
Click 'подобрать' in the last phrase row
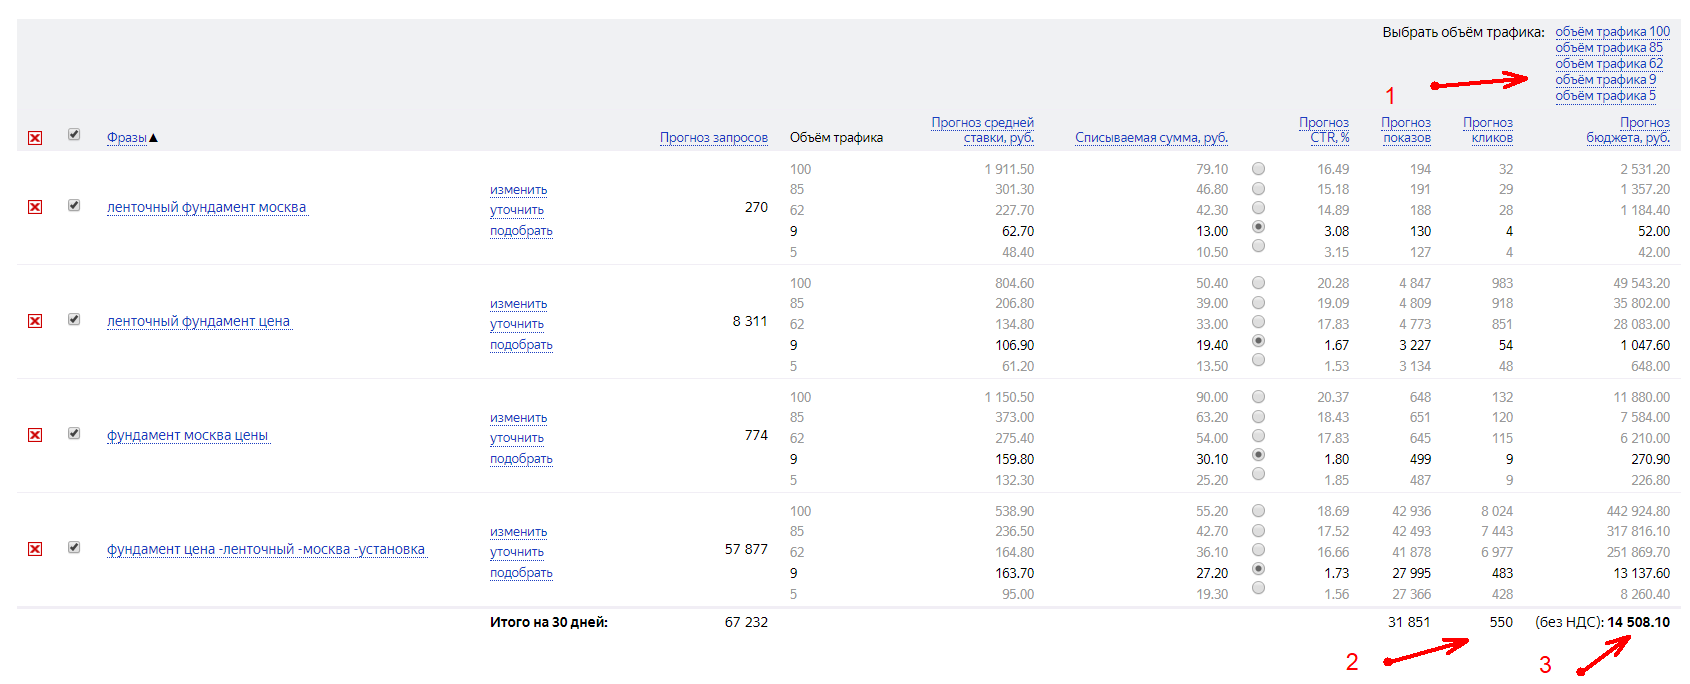(521, 573)
